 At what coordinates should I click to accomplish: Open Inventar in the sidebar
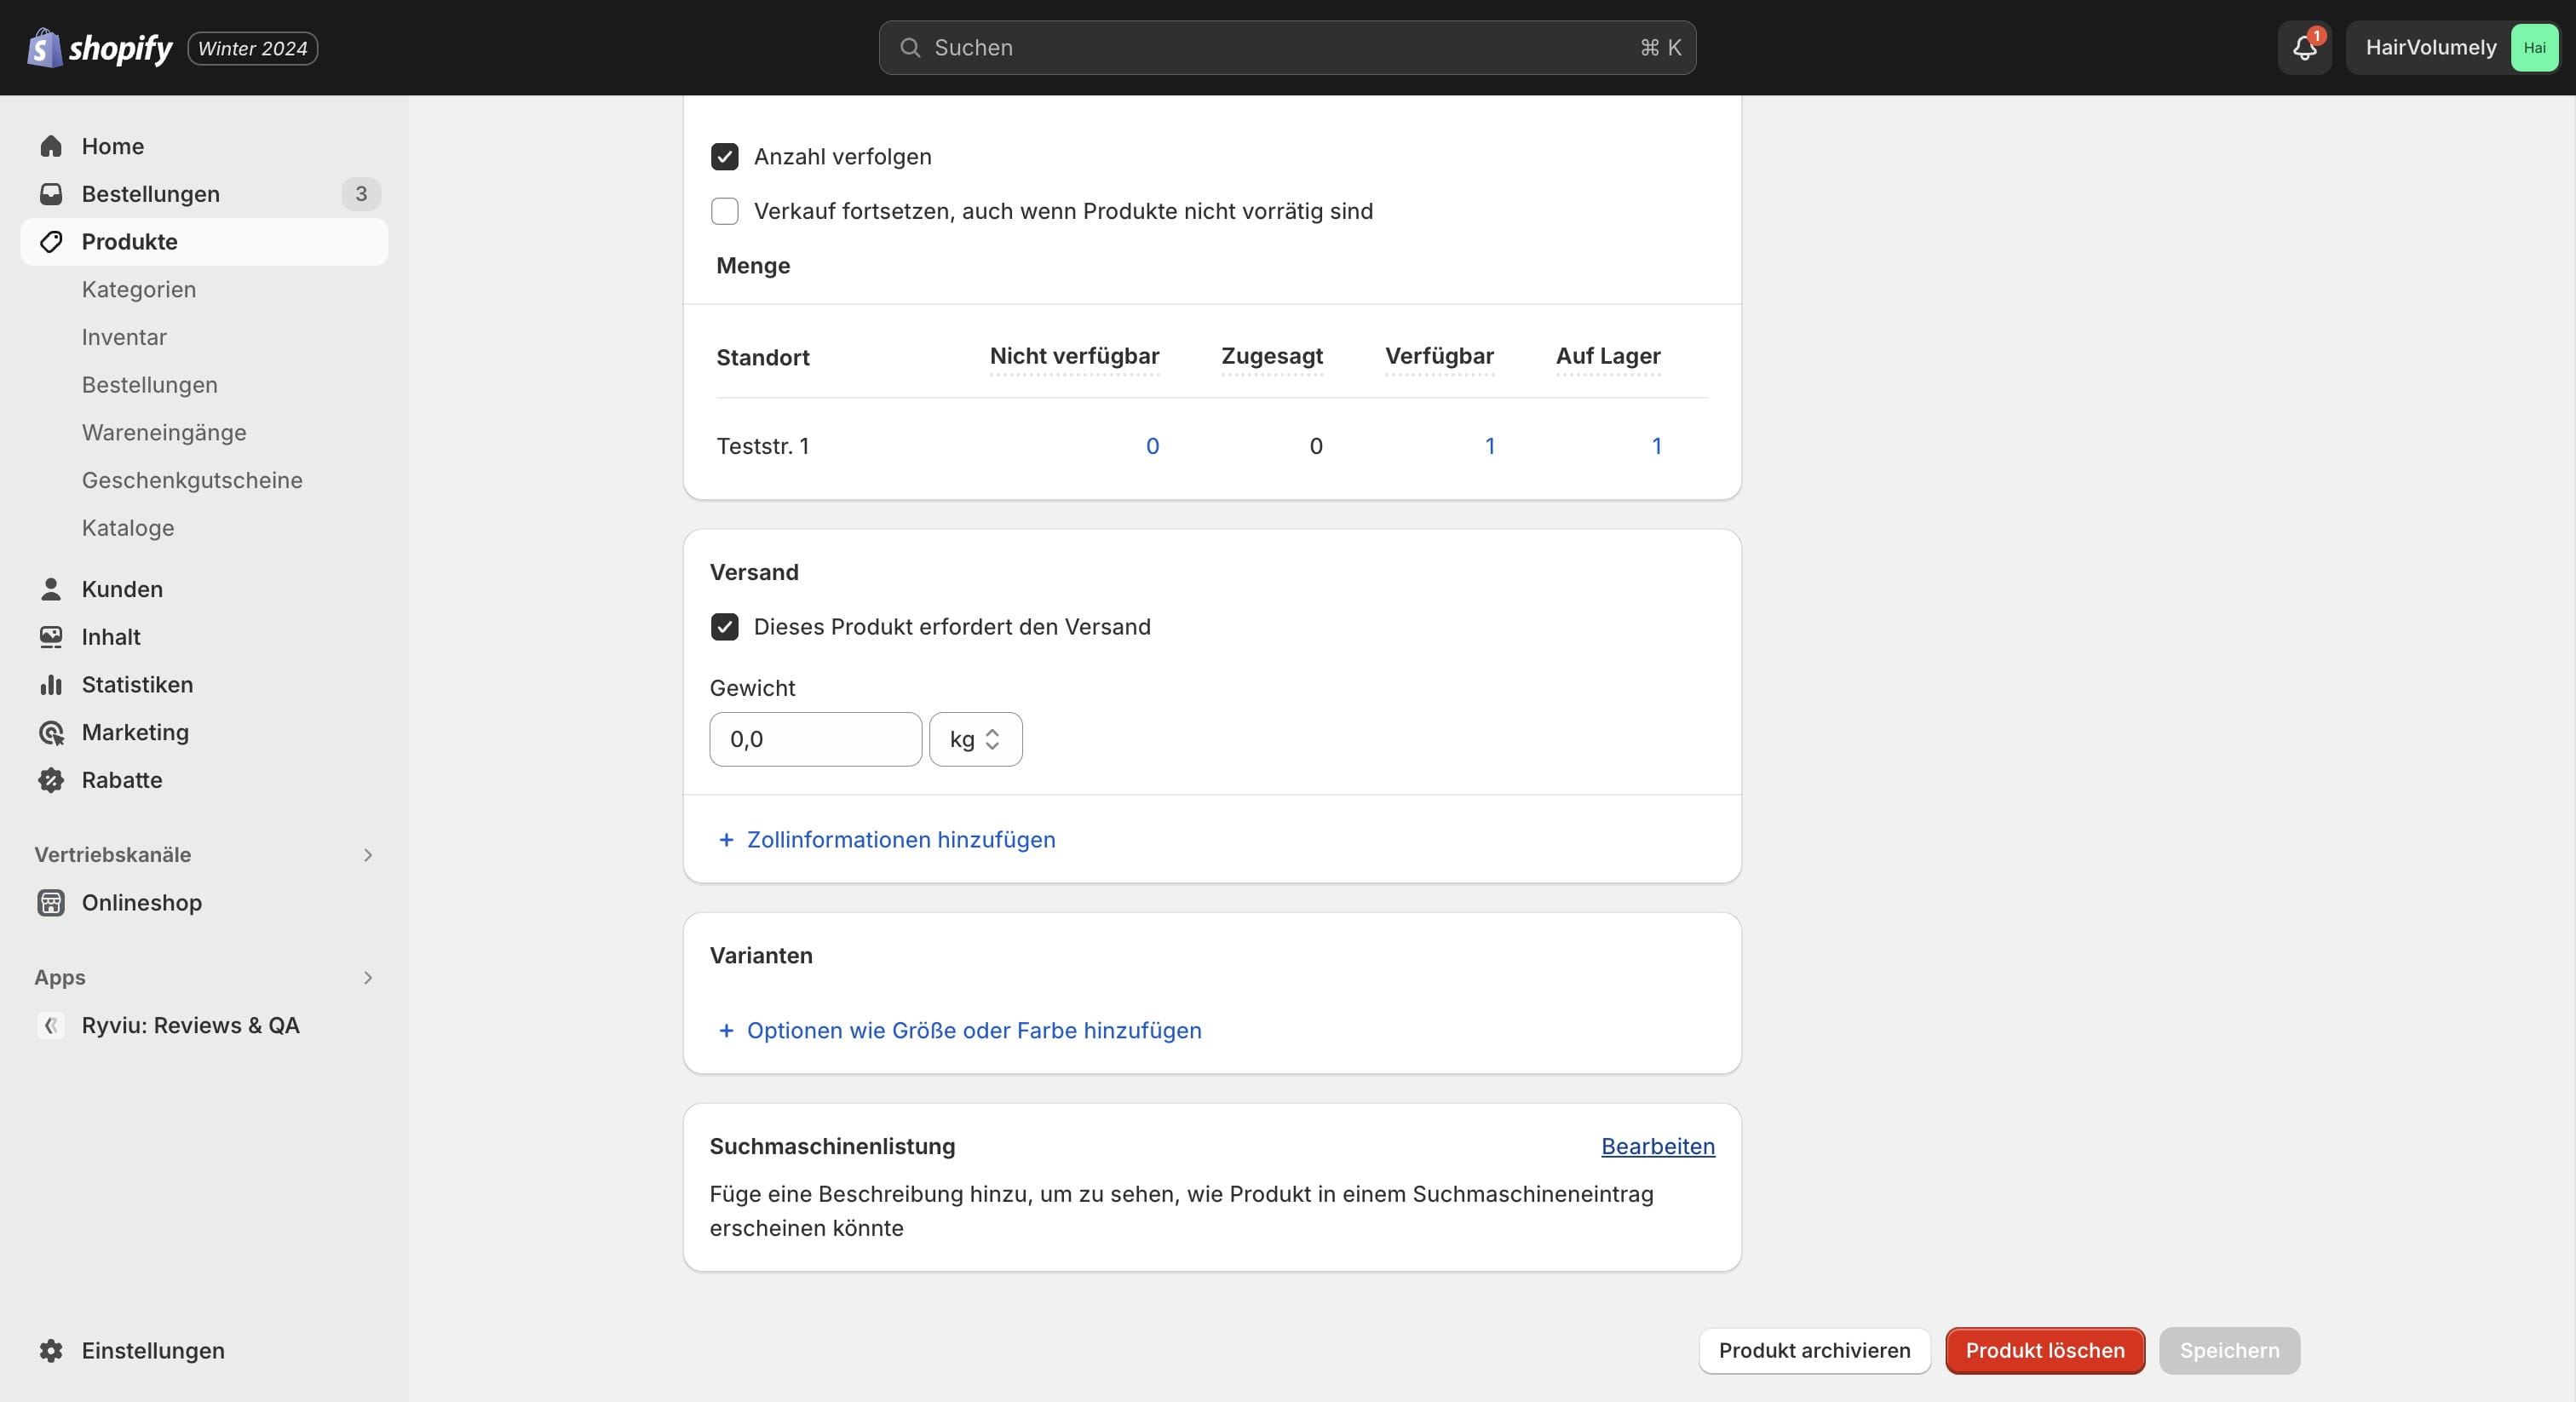[124, 337]
